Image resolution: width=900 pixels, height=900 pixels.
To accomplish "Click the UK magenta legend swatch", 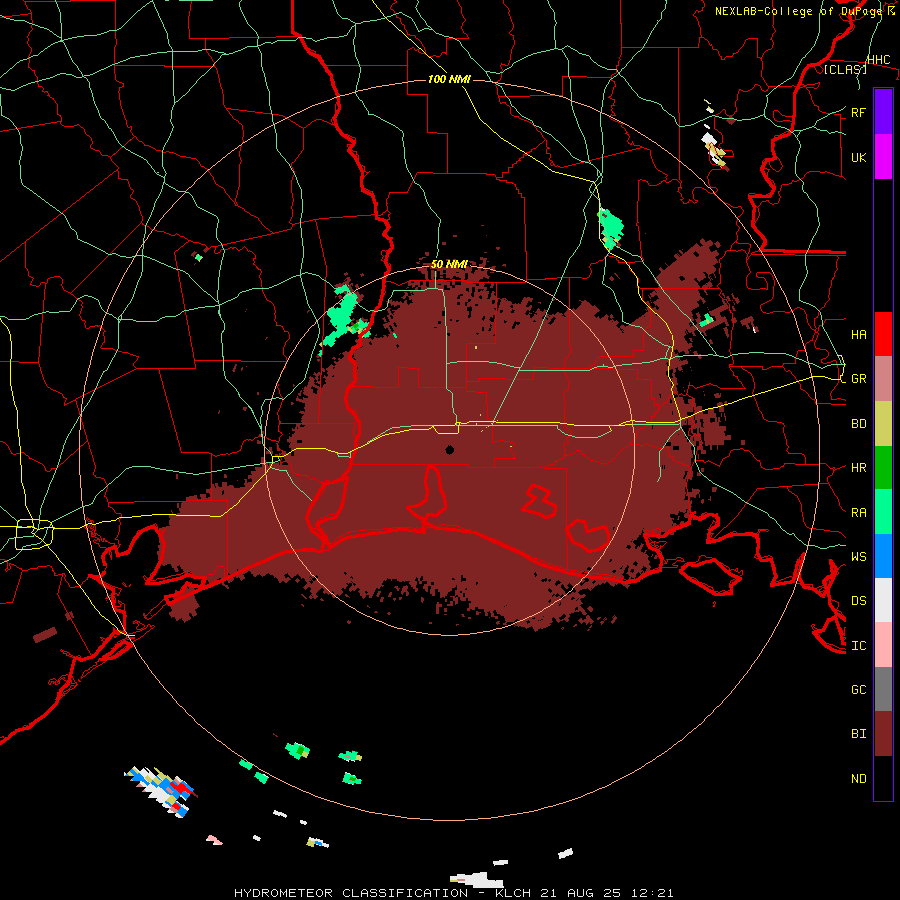I will click(x=883, y=157).
